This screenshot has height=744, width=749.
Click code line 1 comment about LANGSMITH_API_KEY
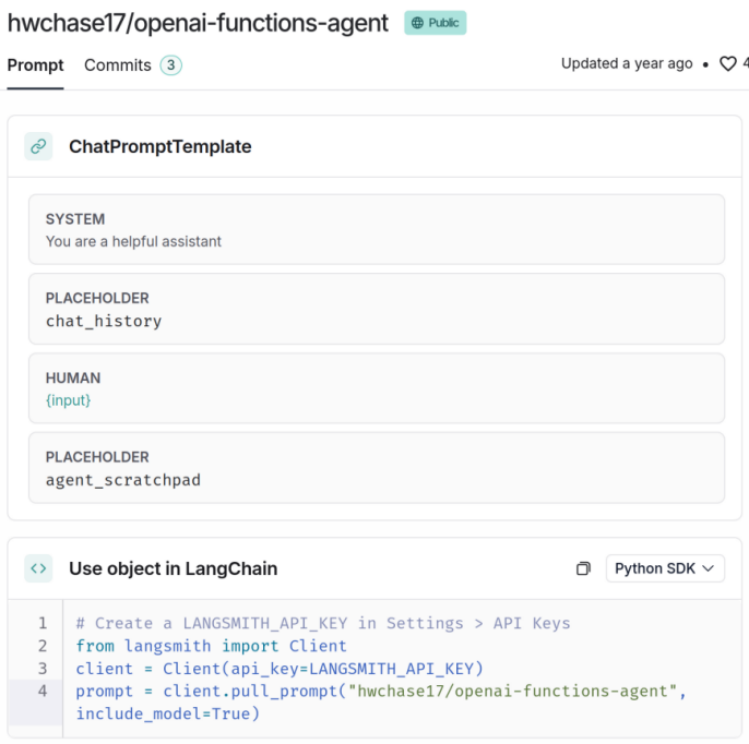coord(323,623)
